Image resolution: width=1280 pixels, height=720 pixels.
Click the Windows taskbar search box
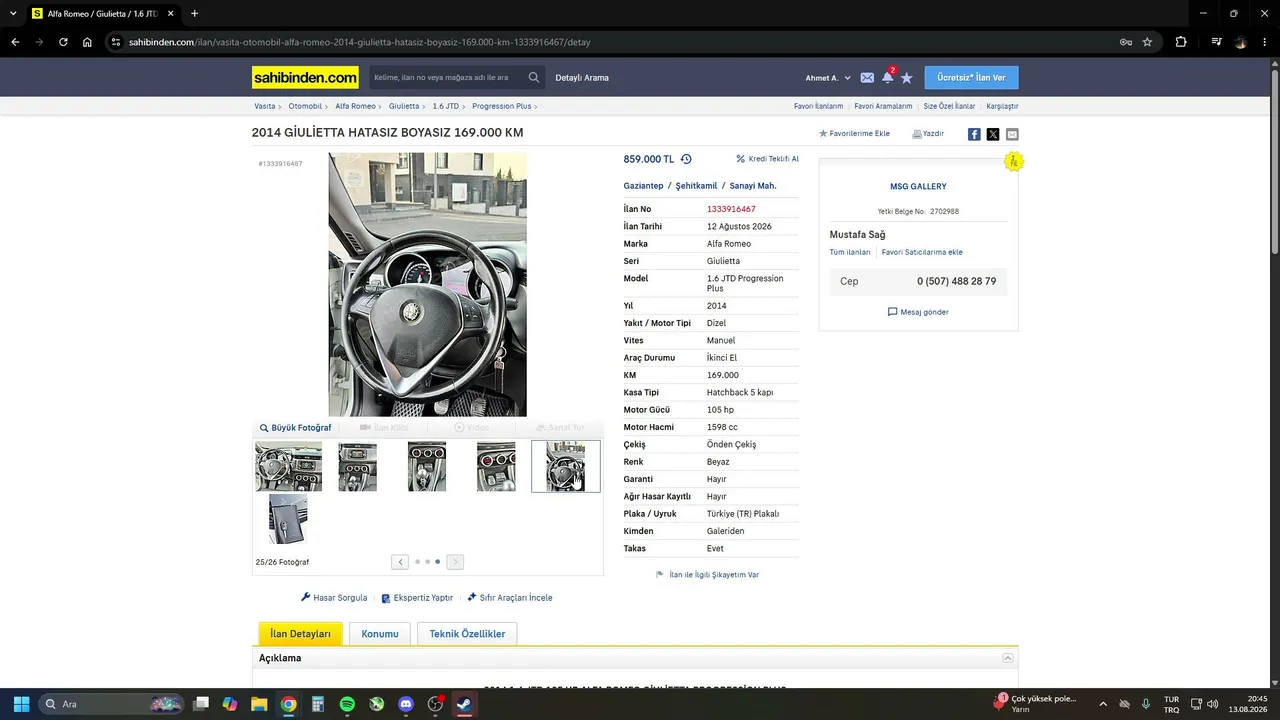pos(112,704)
